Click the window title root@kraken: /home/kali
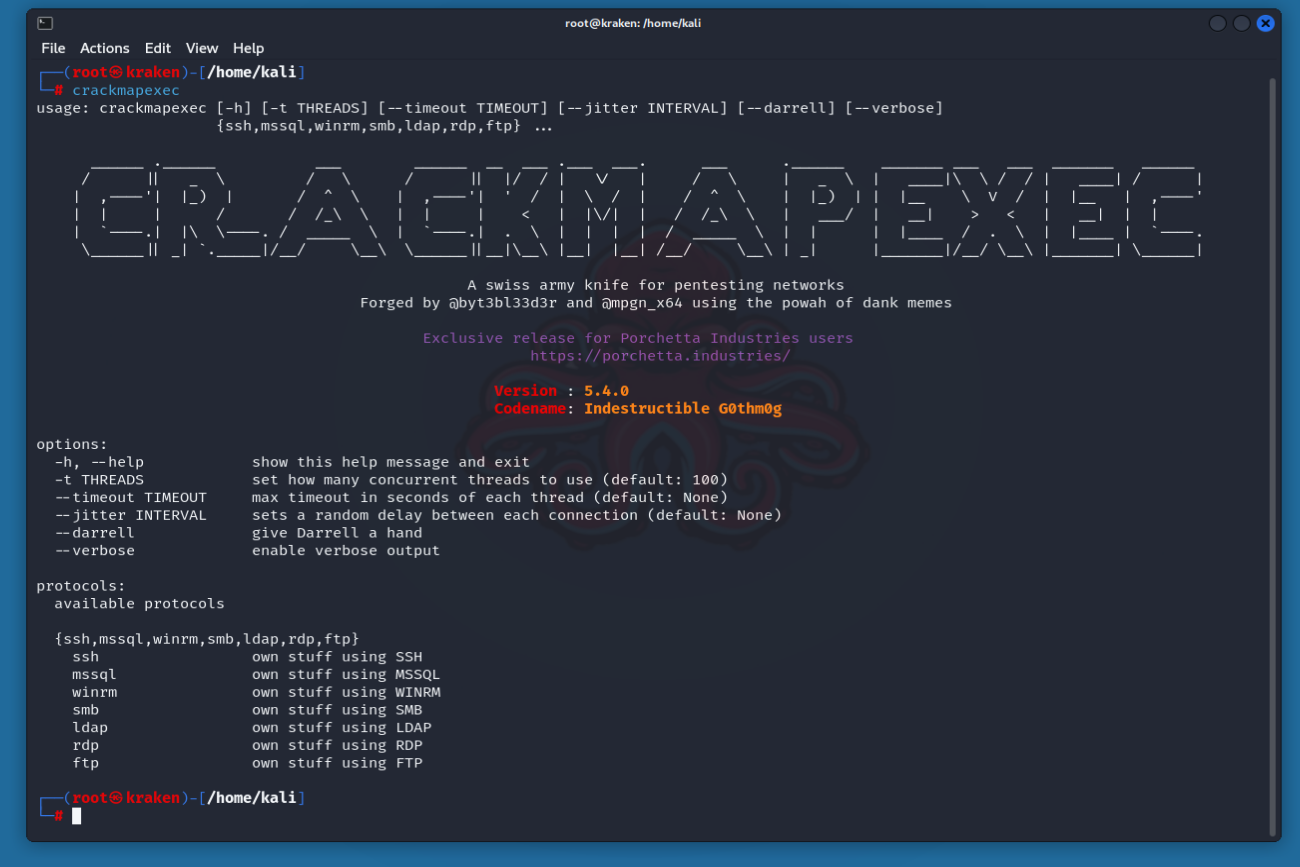This screenshot has height=867, width=1300. pyautogui.click(x=633, y=23)
